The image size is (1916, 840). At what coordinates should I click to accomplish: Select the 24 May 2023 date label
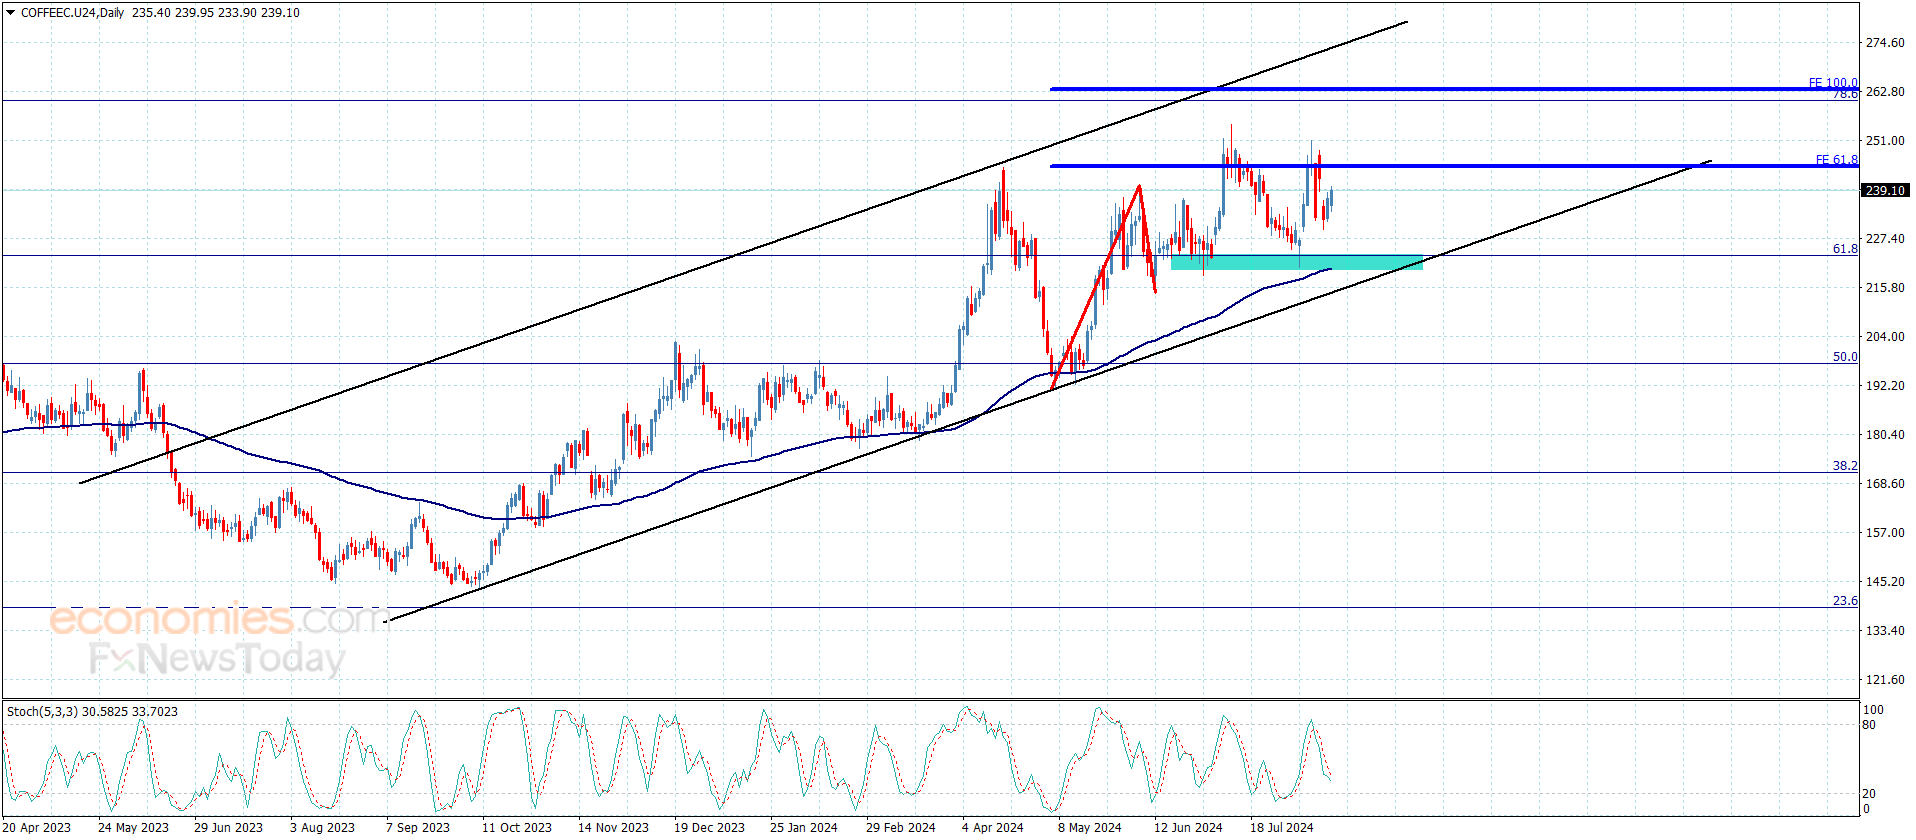click(133, 827)
